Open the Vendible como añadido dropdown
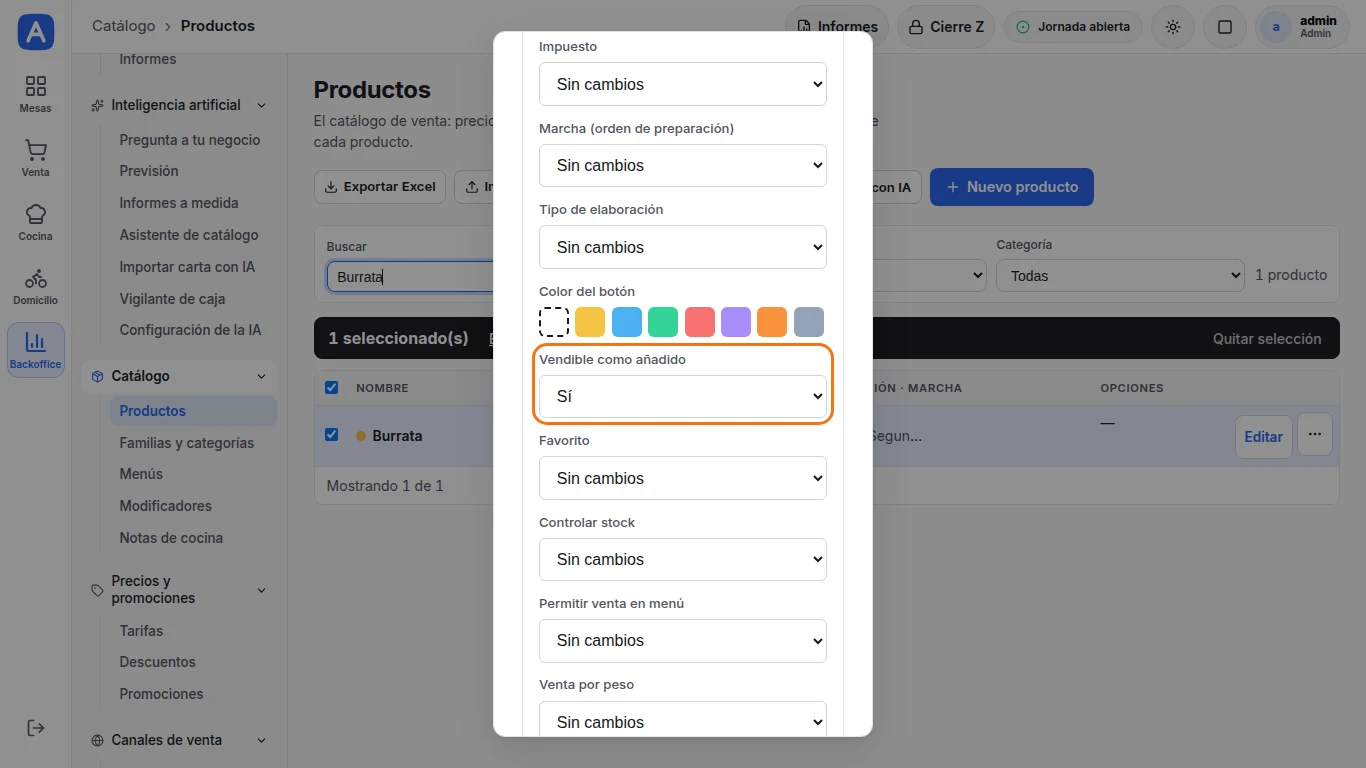Viewport: 1366px width, 768px height. [x=683, y=396]
